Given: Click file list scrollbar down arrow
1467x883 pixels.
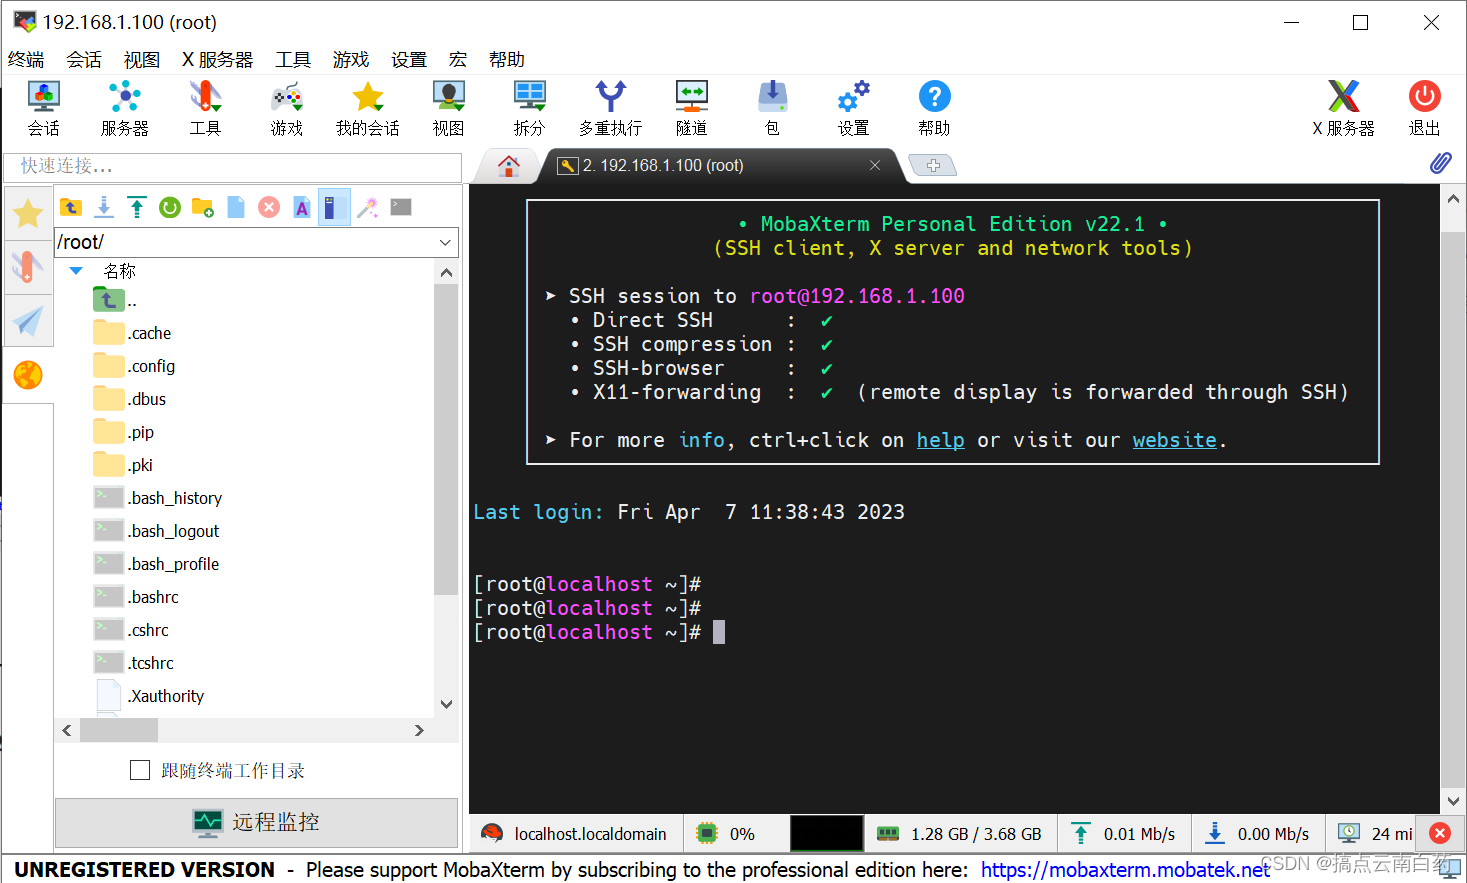Looking at the screenshot, I should coord(446,704).
